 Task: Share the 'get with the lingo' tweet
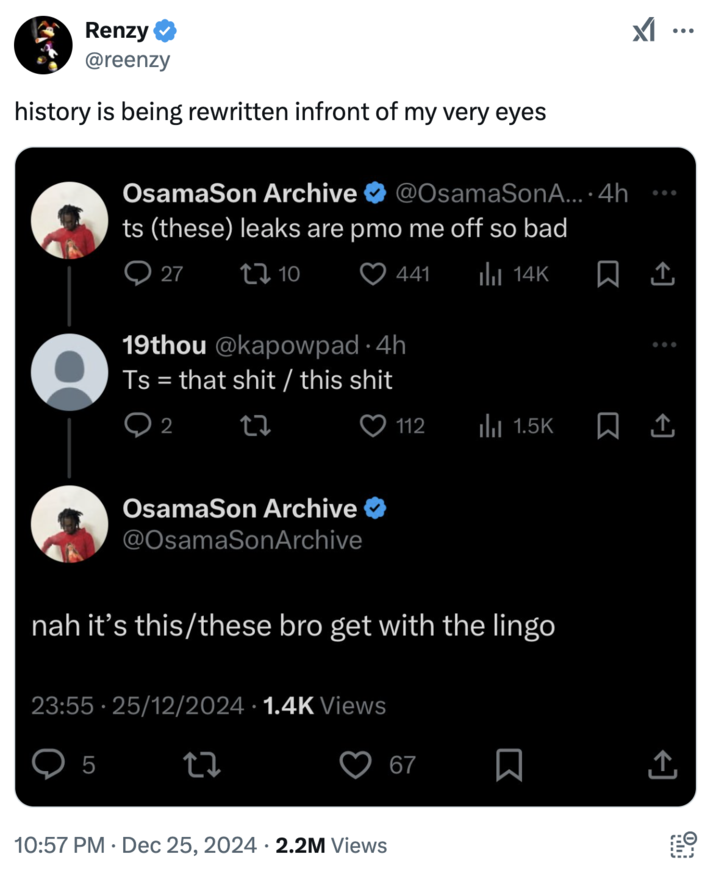660,766
